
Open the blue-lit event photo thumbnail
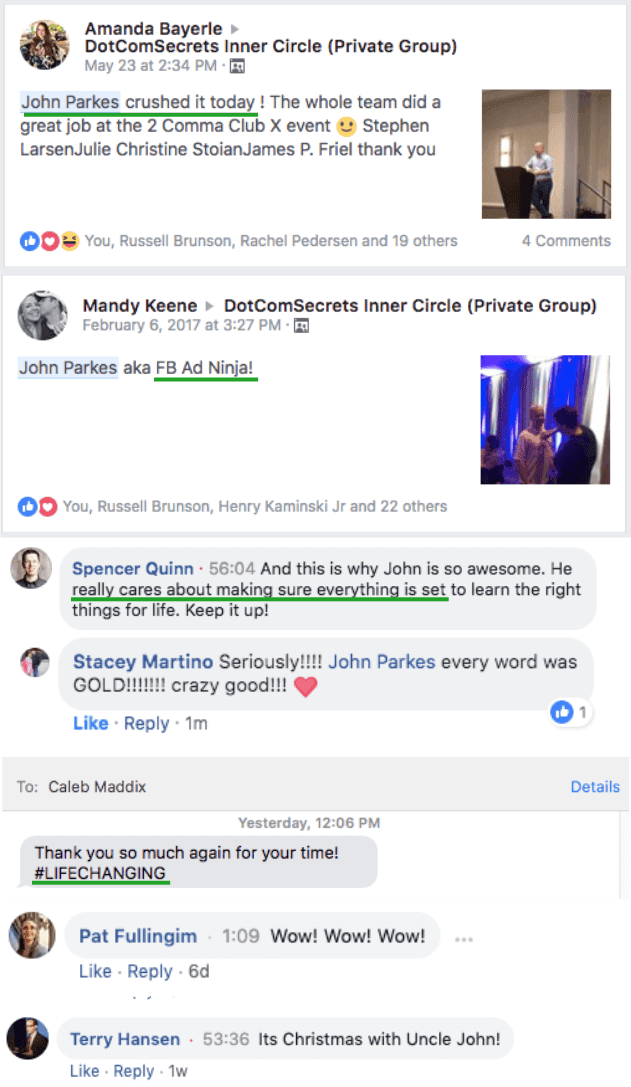coord(545,419)
